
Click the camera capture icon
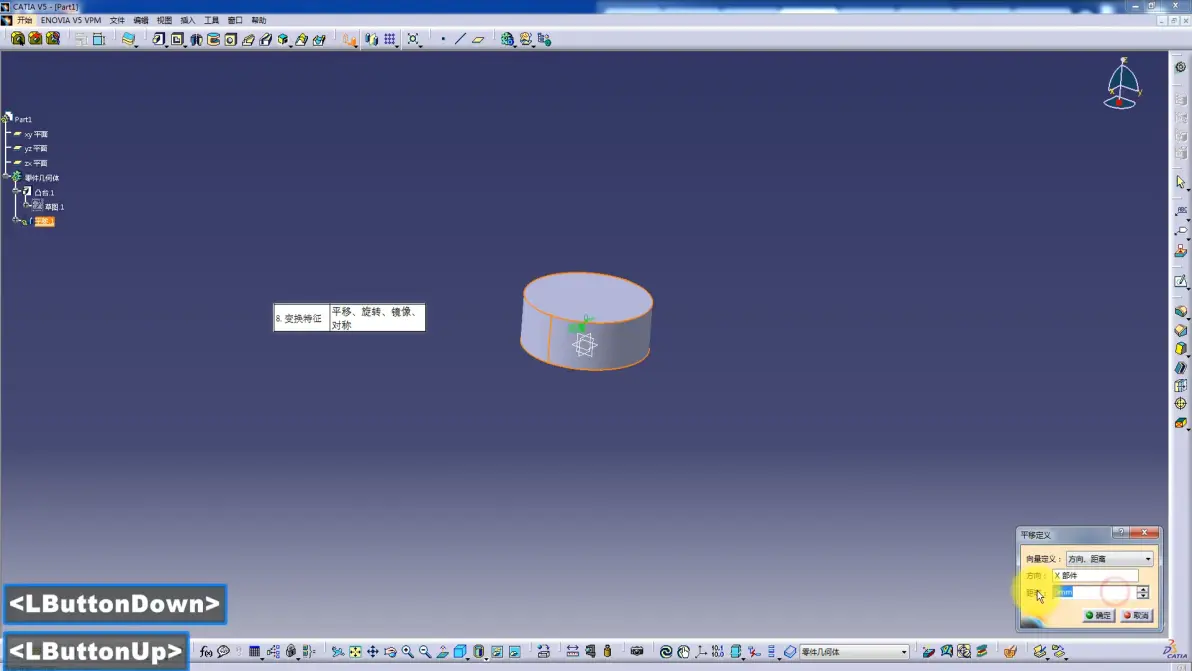tap(637, 651)
